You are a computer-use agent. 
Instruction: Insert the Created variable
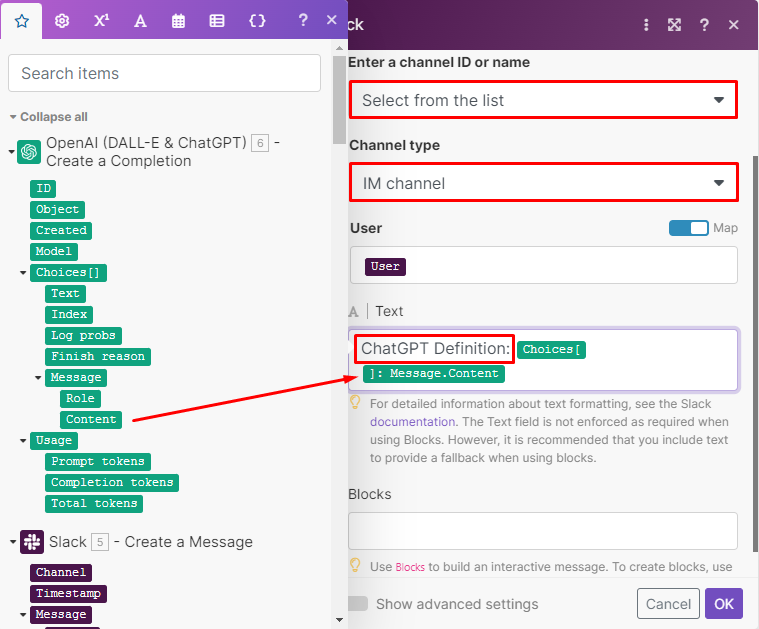pyautogui.click(x=61, y=230)
